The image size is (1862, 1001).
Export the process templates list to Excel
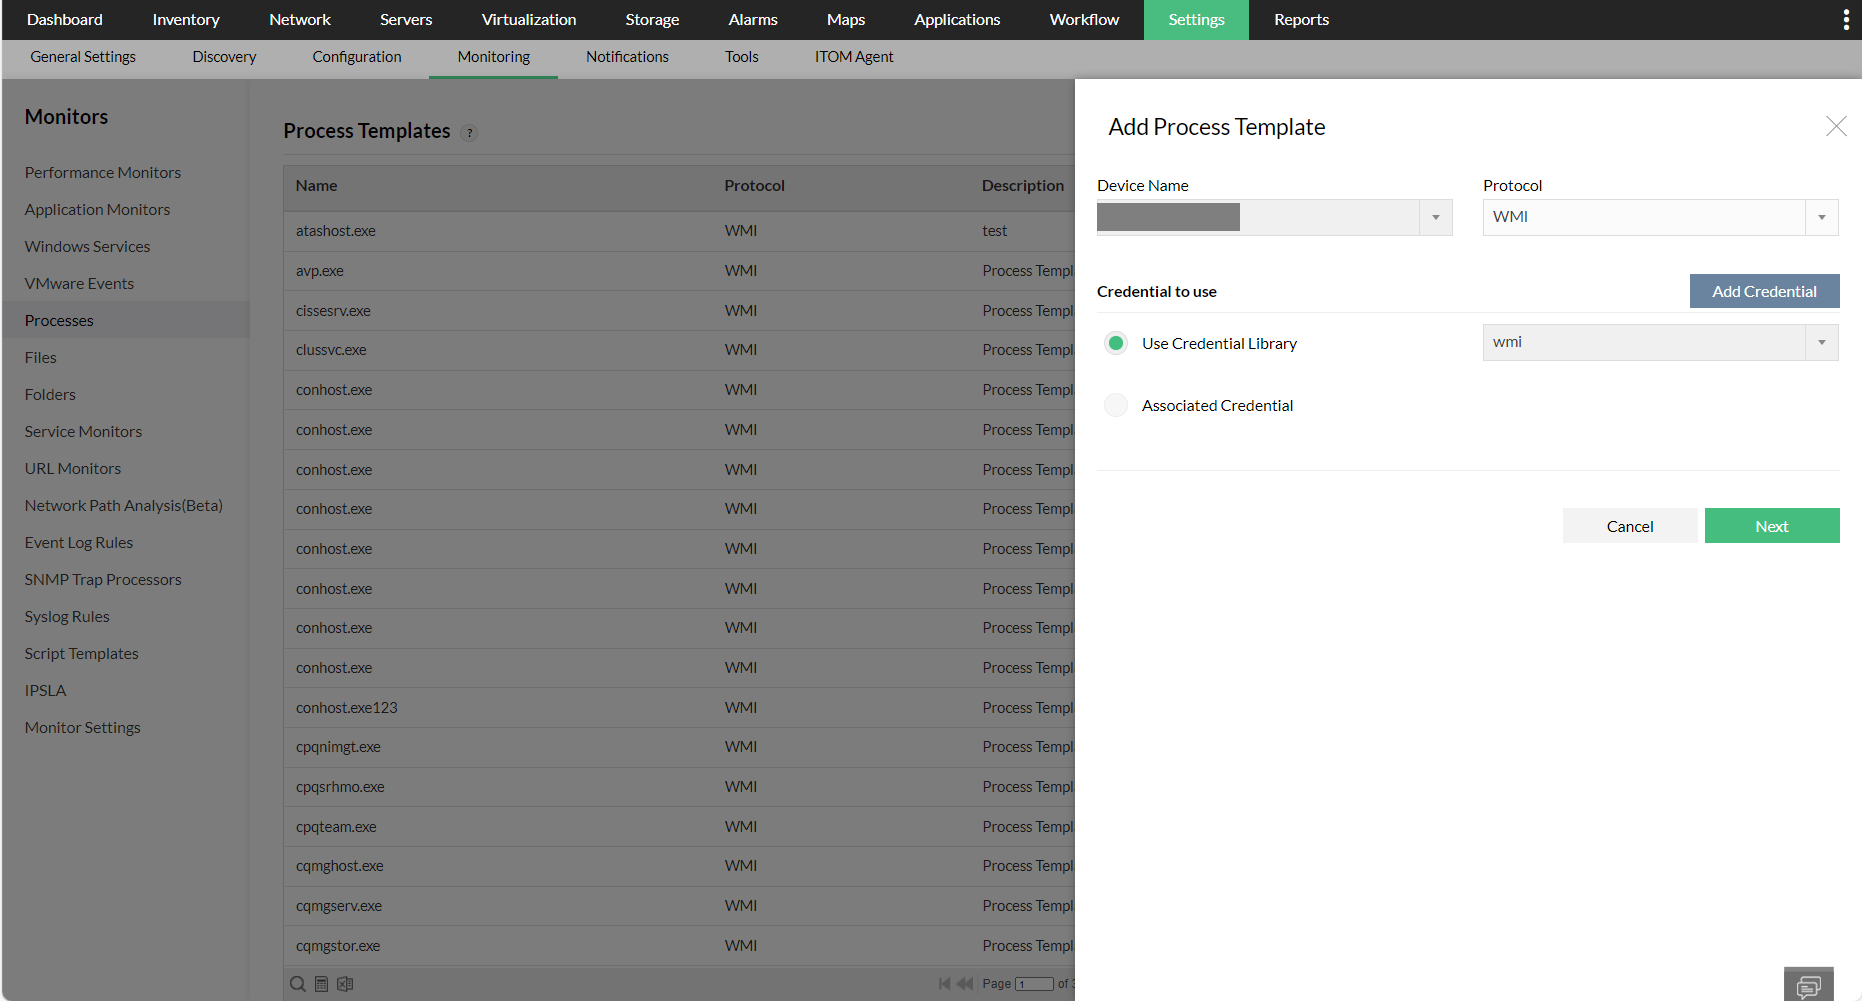[x=345, y=983]
